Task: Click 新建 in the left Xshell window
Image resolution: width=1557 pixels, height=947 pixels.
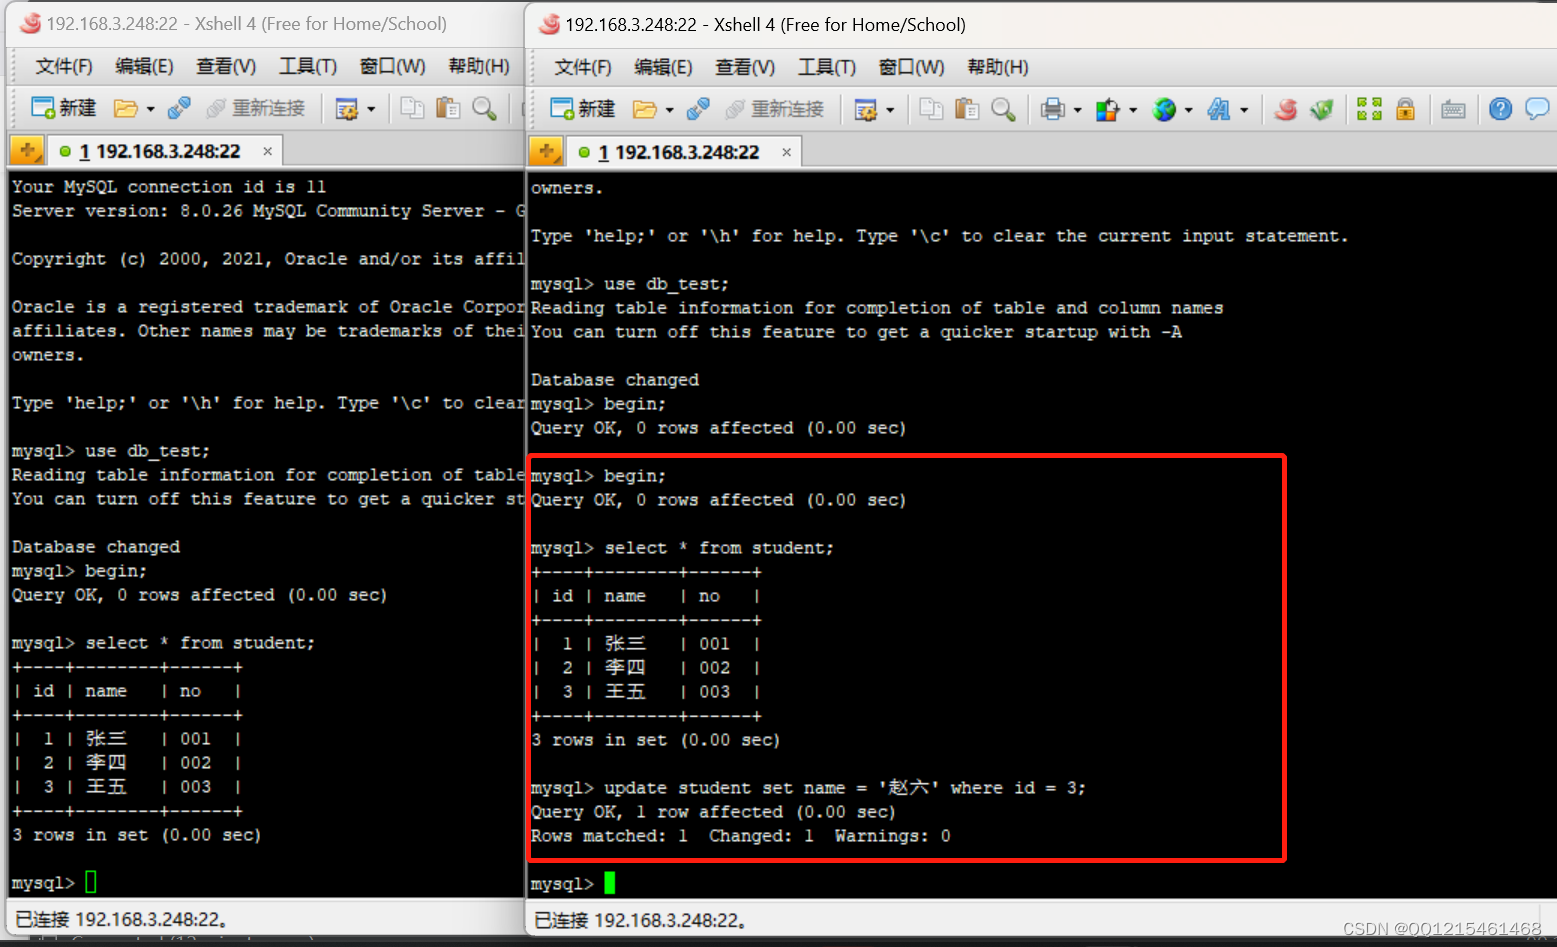Action: click(x=64, y=108)
